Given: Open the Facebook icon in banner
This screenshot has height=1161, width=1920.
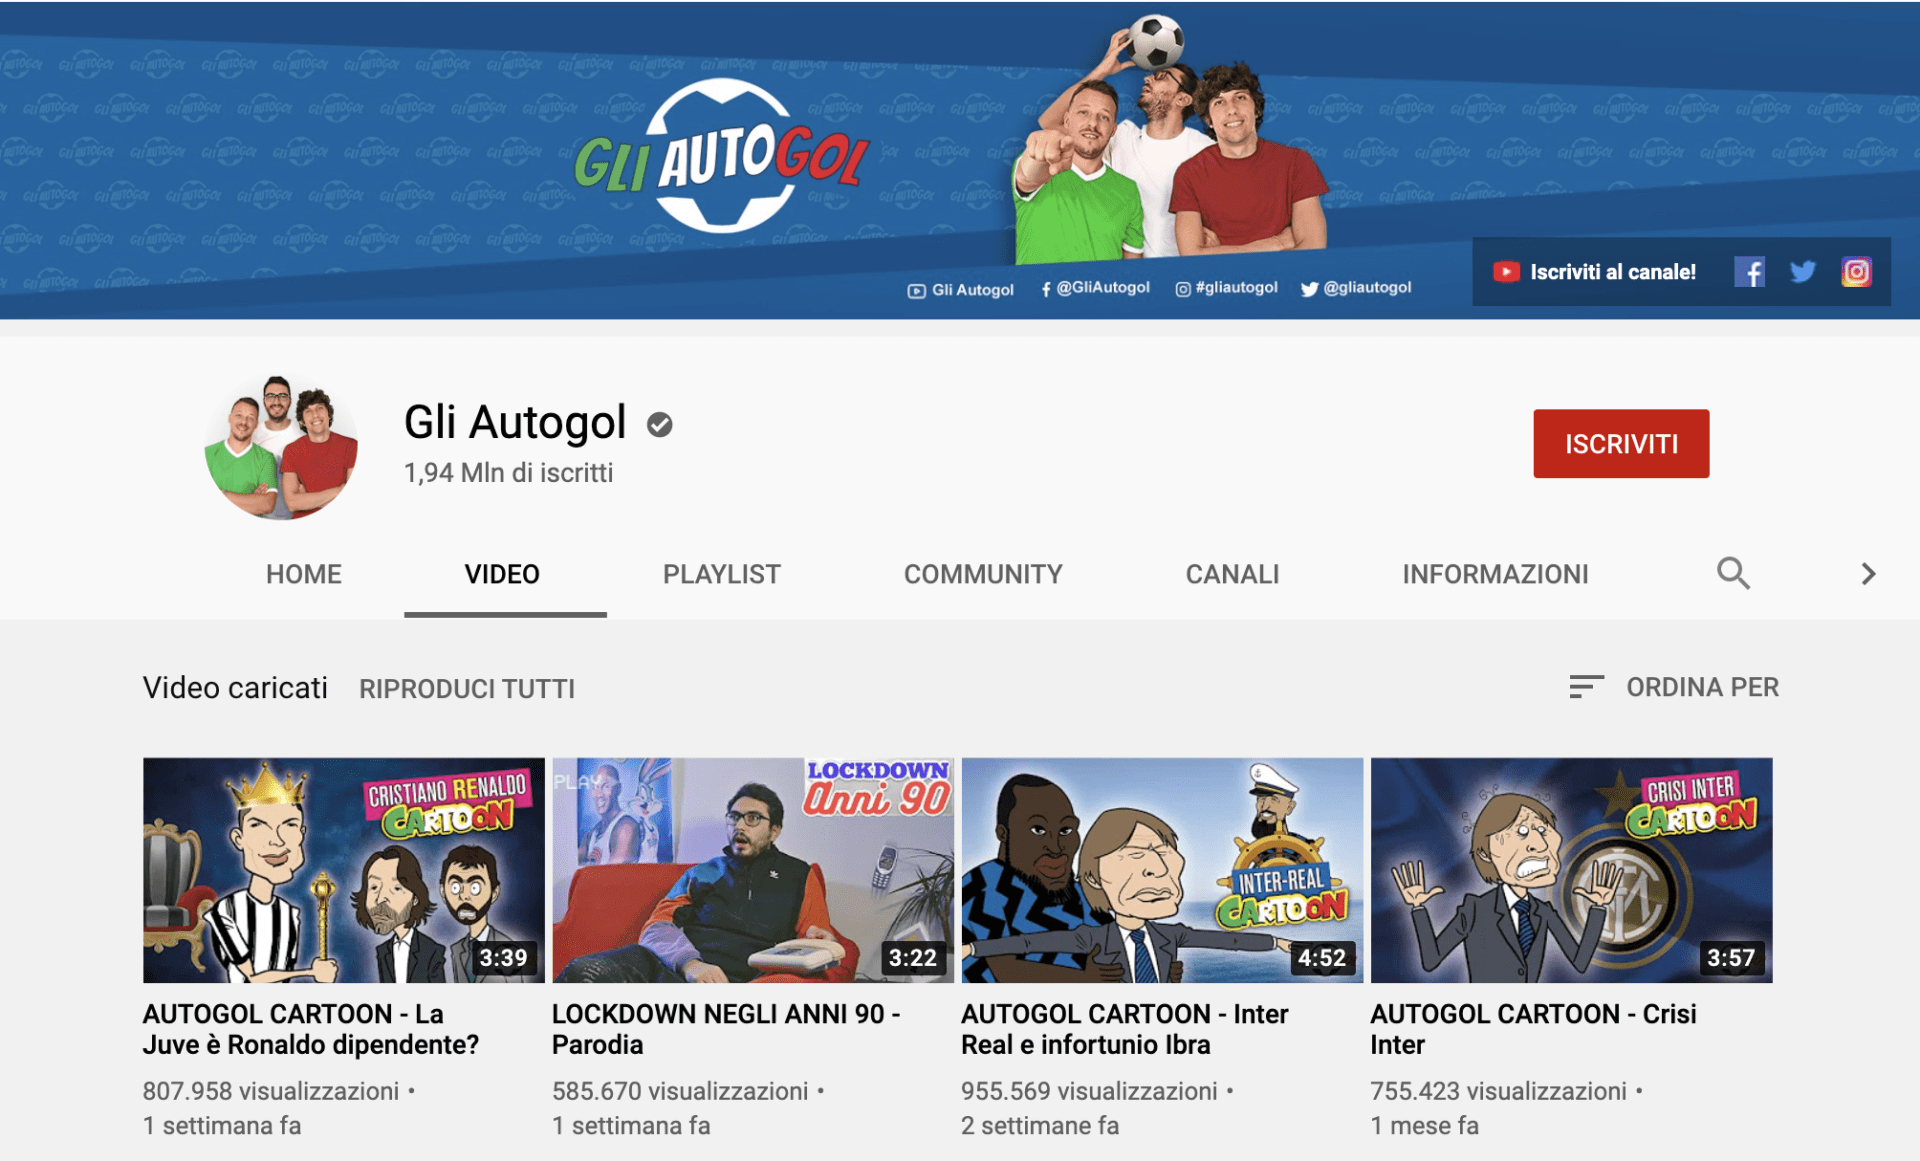Looking at the screenshot, I should click(x=1749, y=272).
